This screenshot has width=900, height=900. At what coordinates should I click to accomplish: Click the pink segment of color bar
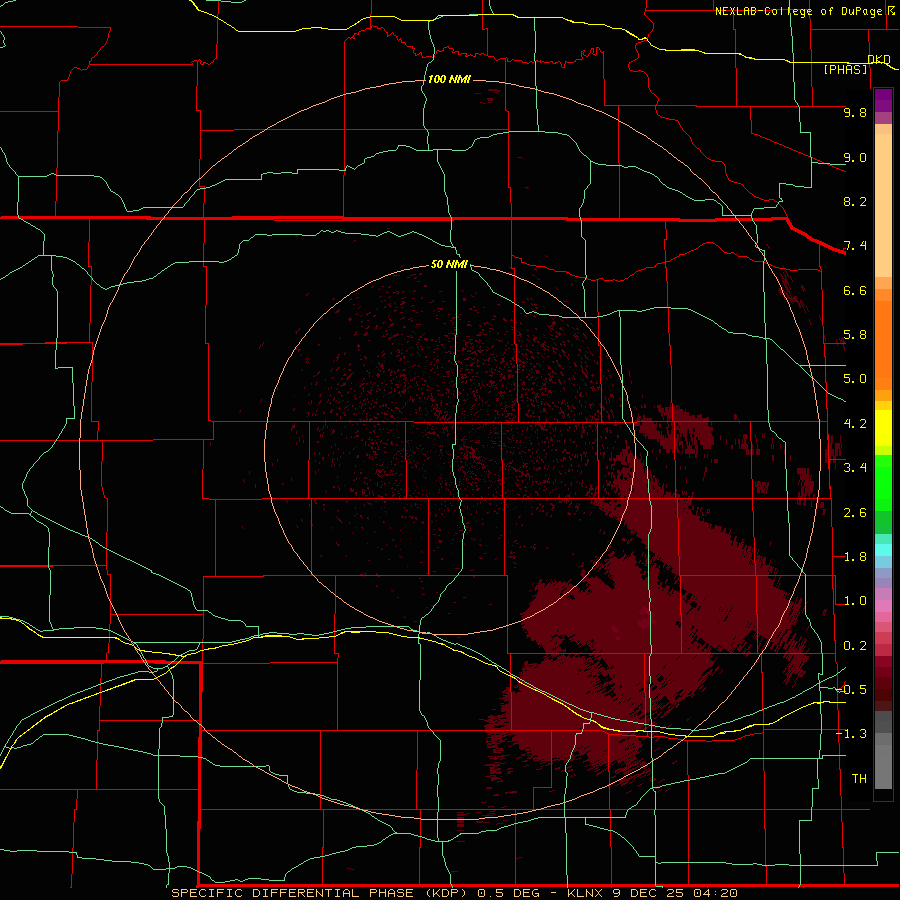pyautogui.click(x=883, y=606)
